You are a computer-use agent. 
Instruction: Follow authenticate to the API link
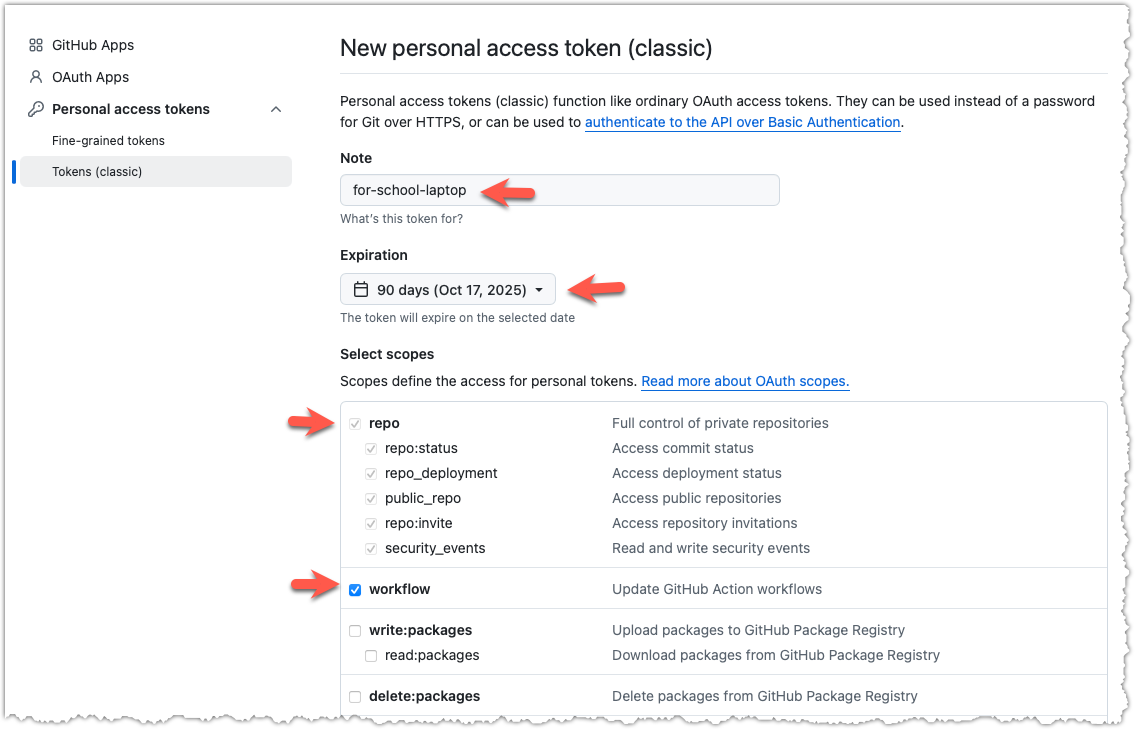coord(743,122)
